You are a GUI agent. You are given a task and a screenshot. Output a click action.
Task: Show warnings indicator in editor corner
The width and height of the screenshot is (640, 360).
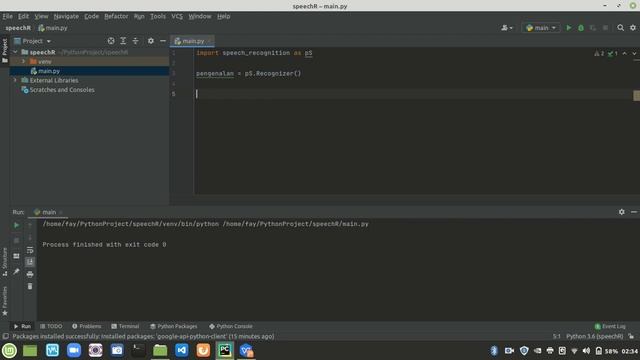click(599, 53)
